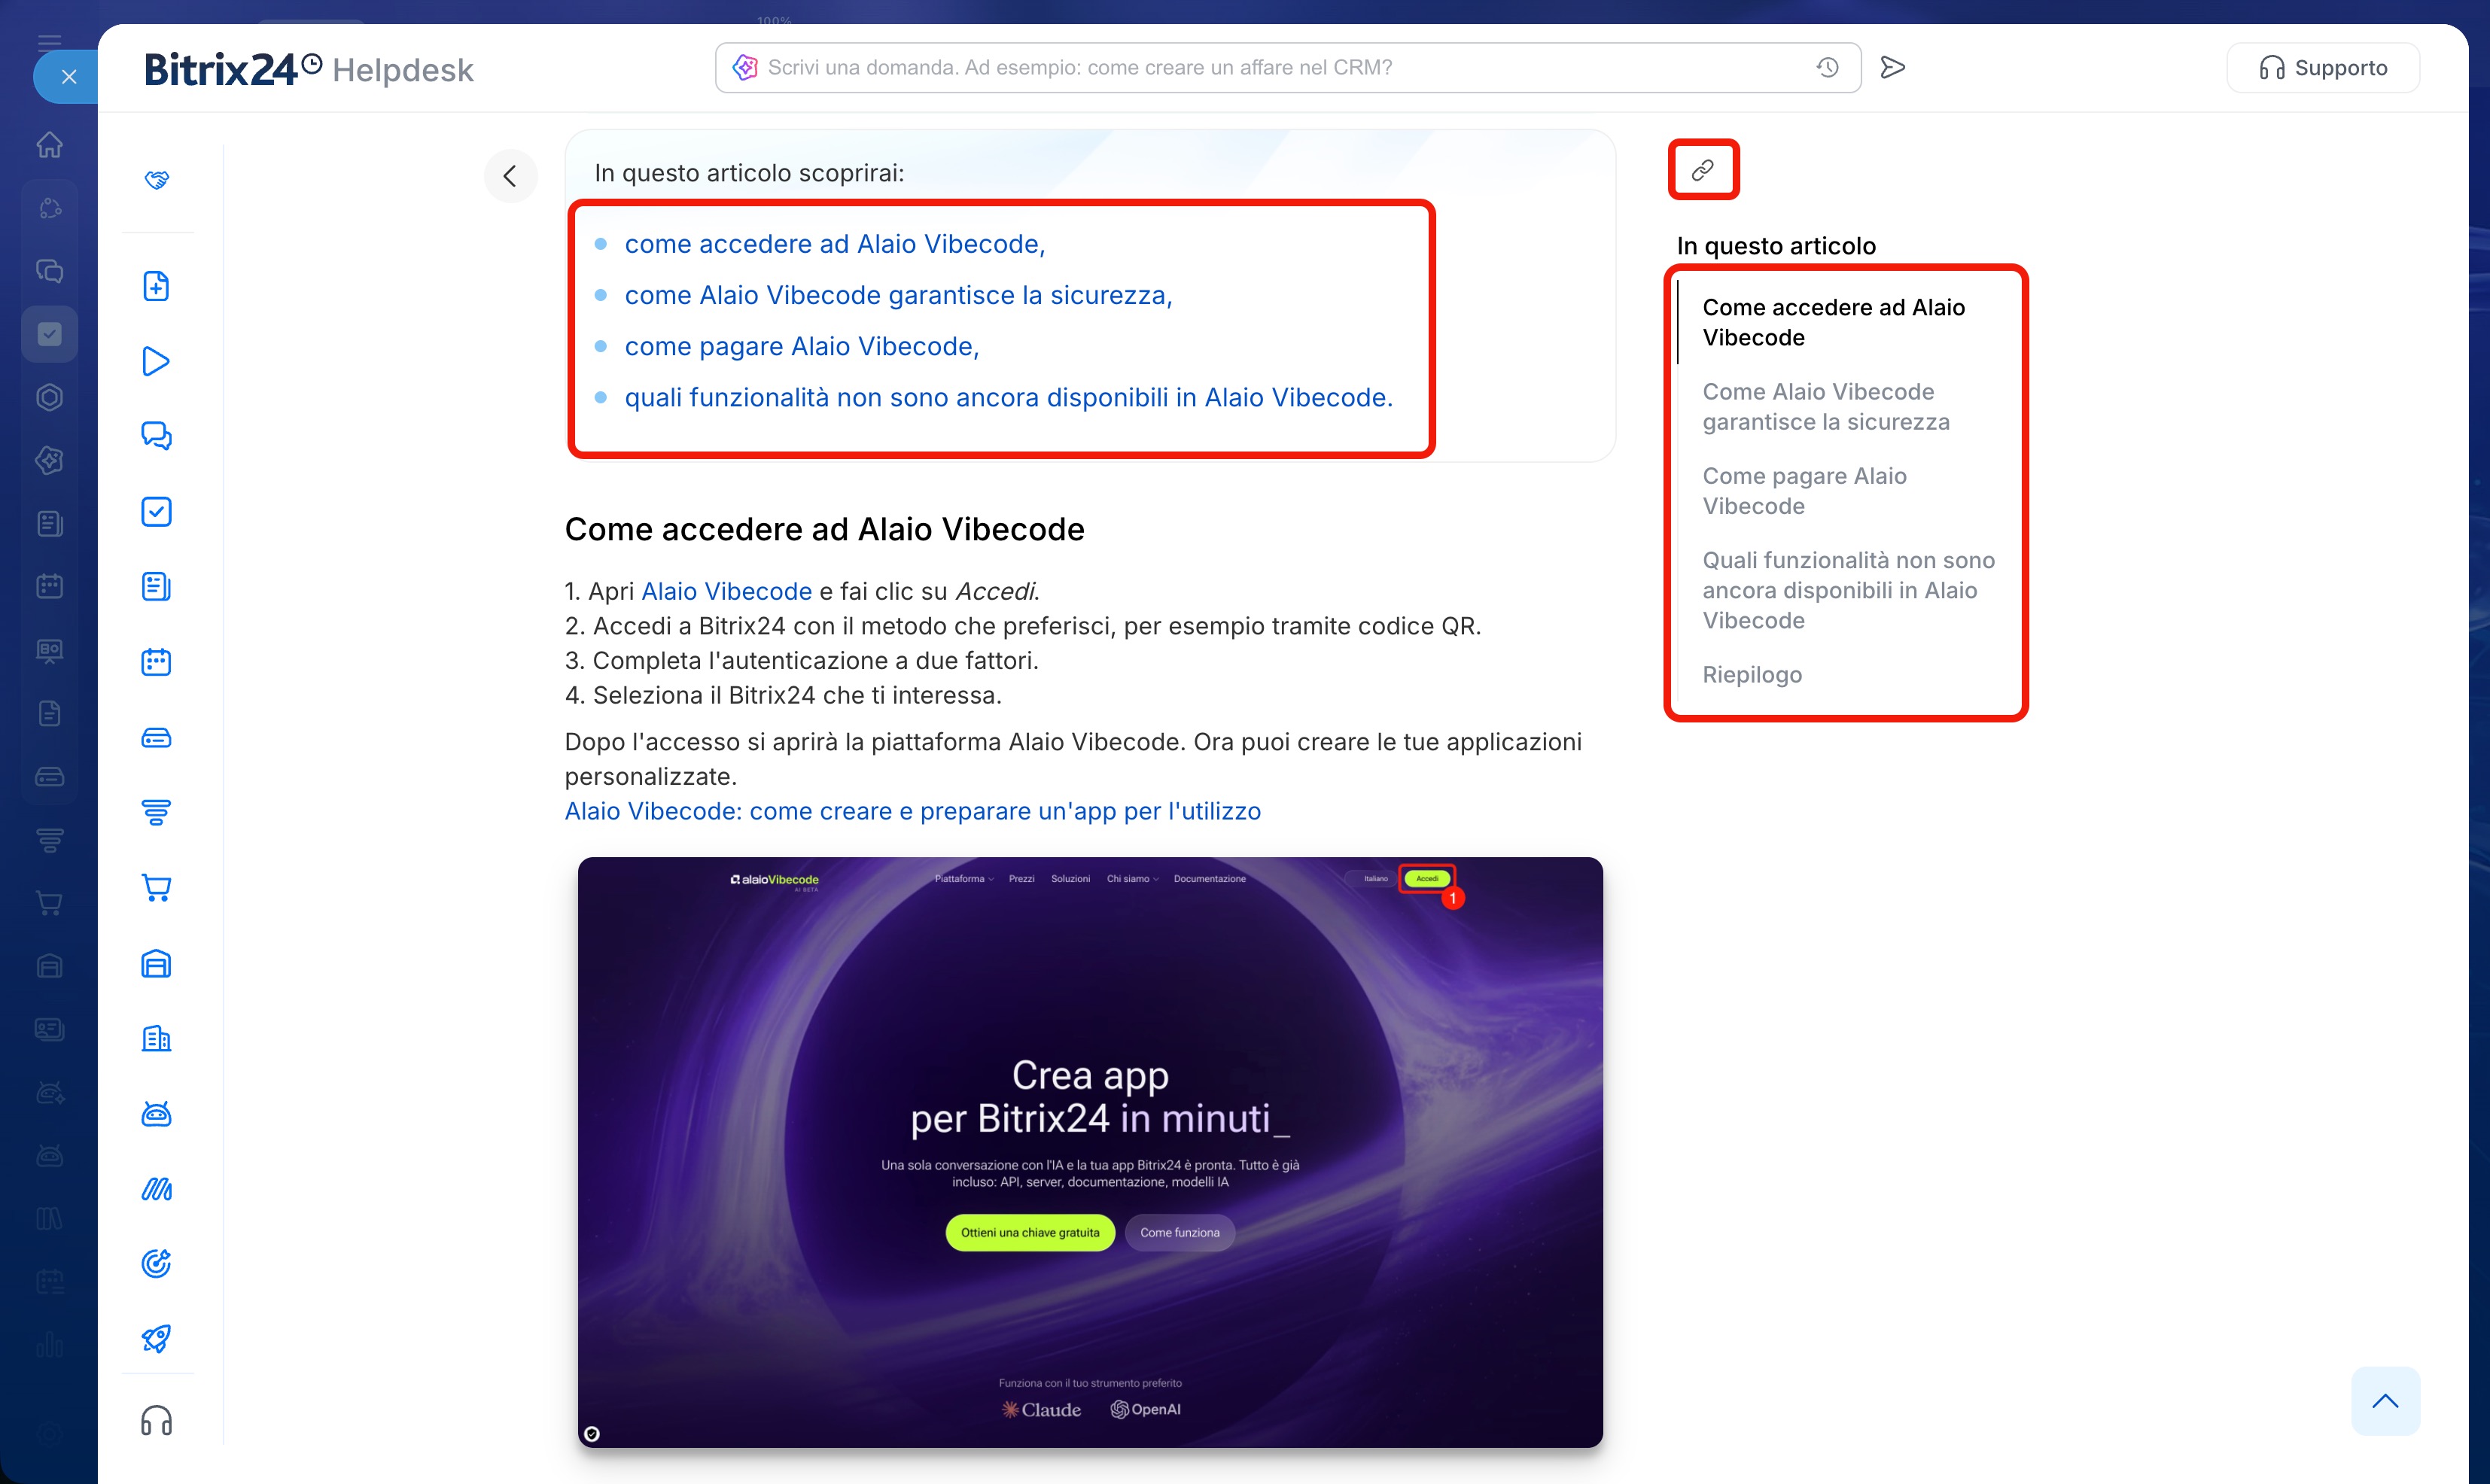Image resolution: width=2490 pixels, height=1484 pixels.
Task: Open the checkmark tasks section icon
Action: pyautogui.click(x=157, y=512)
